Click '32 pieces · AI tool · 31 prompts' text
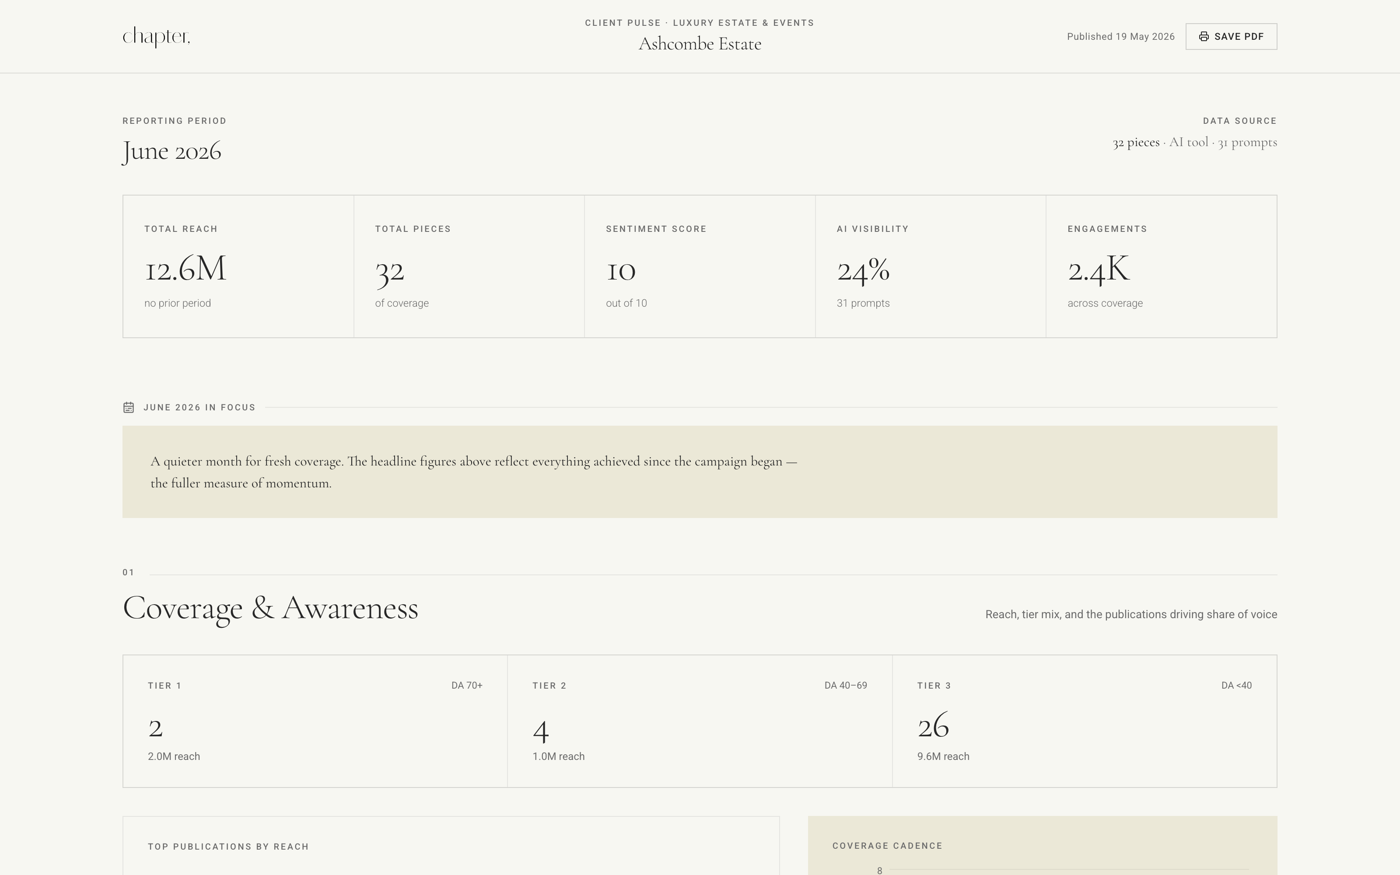 [1195, 142]
